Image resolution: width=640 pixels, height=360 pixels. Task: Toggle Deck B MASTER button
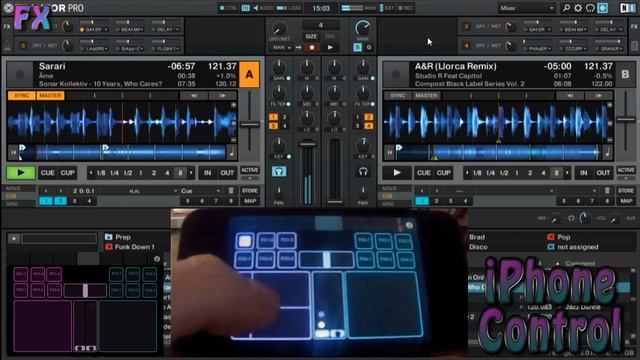pos(426,96)
